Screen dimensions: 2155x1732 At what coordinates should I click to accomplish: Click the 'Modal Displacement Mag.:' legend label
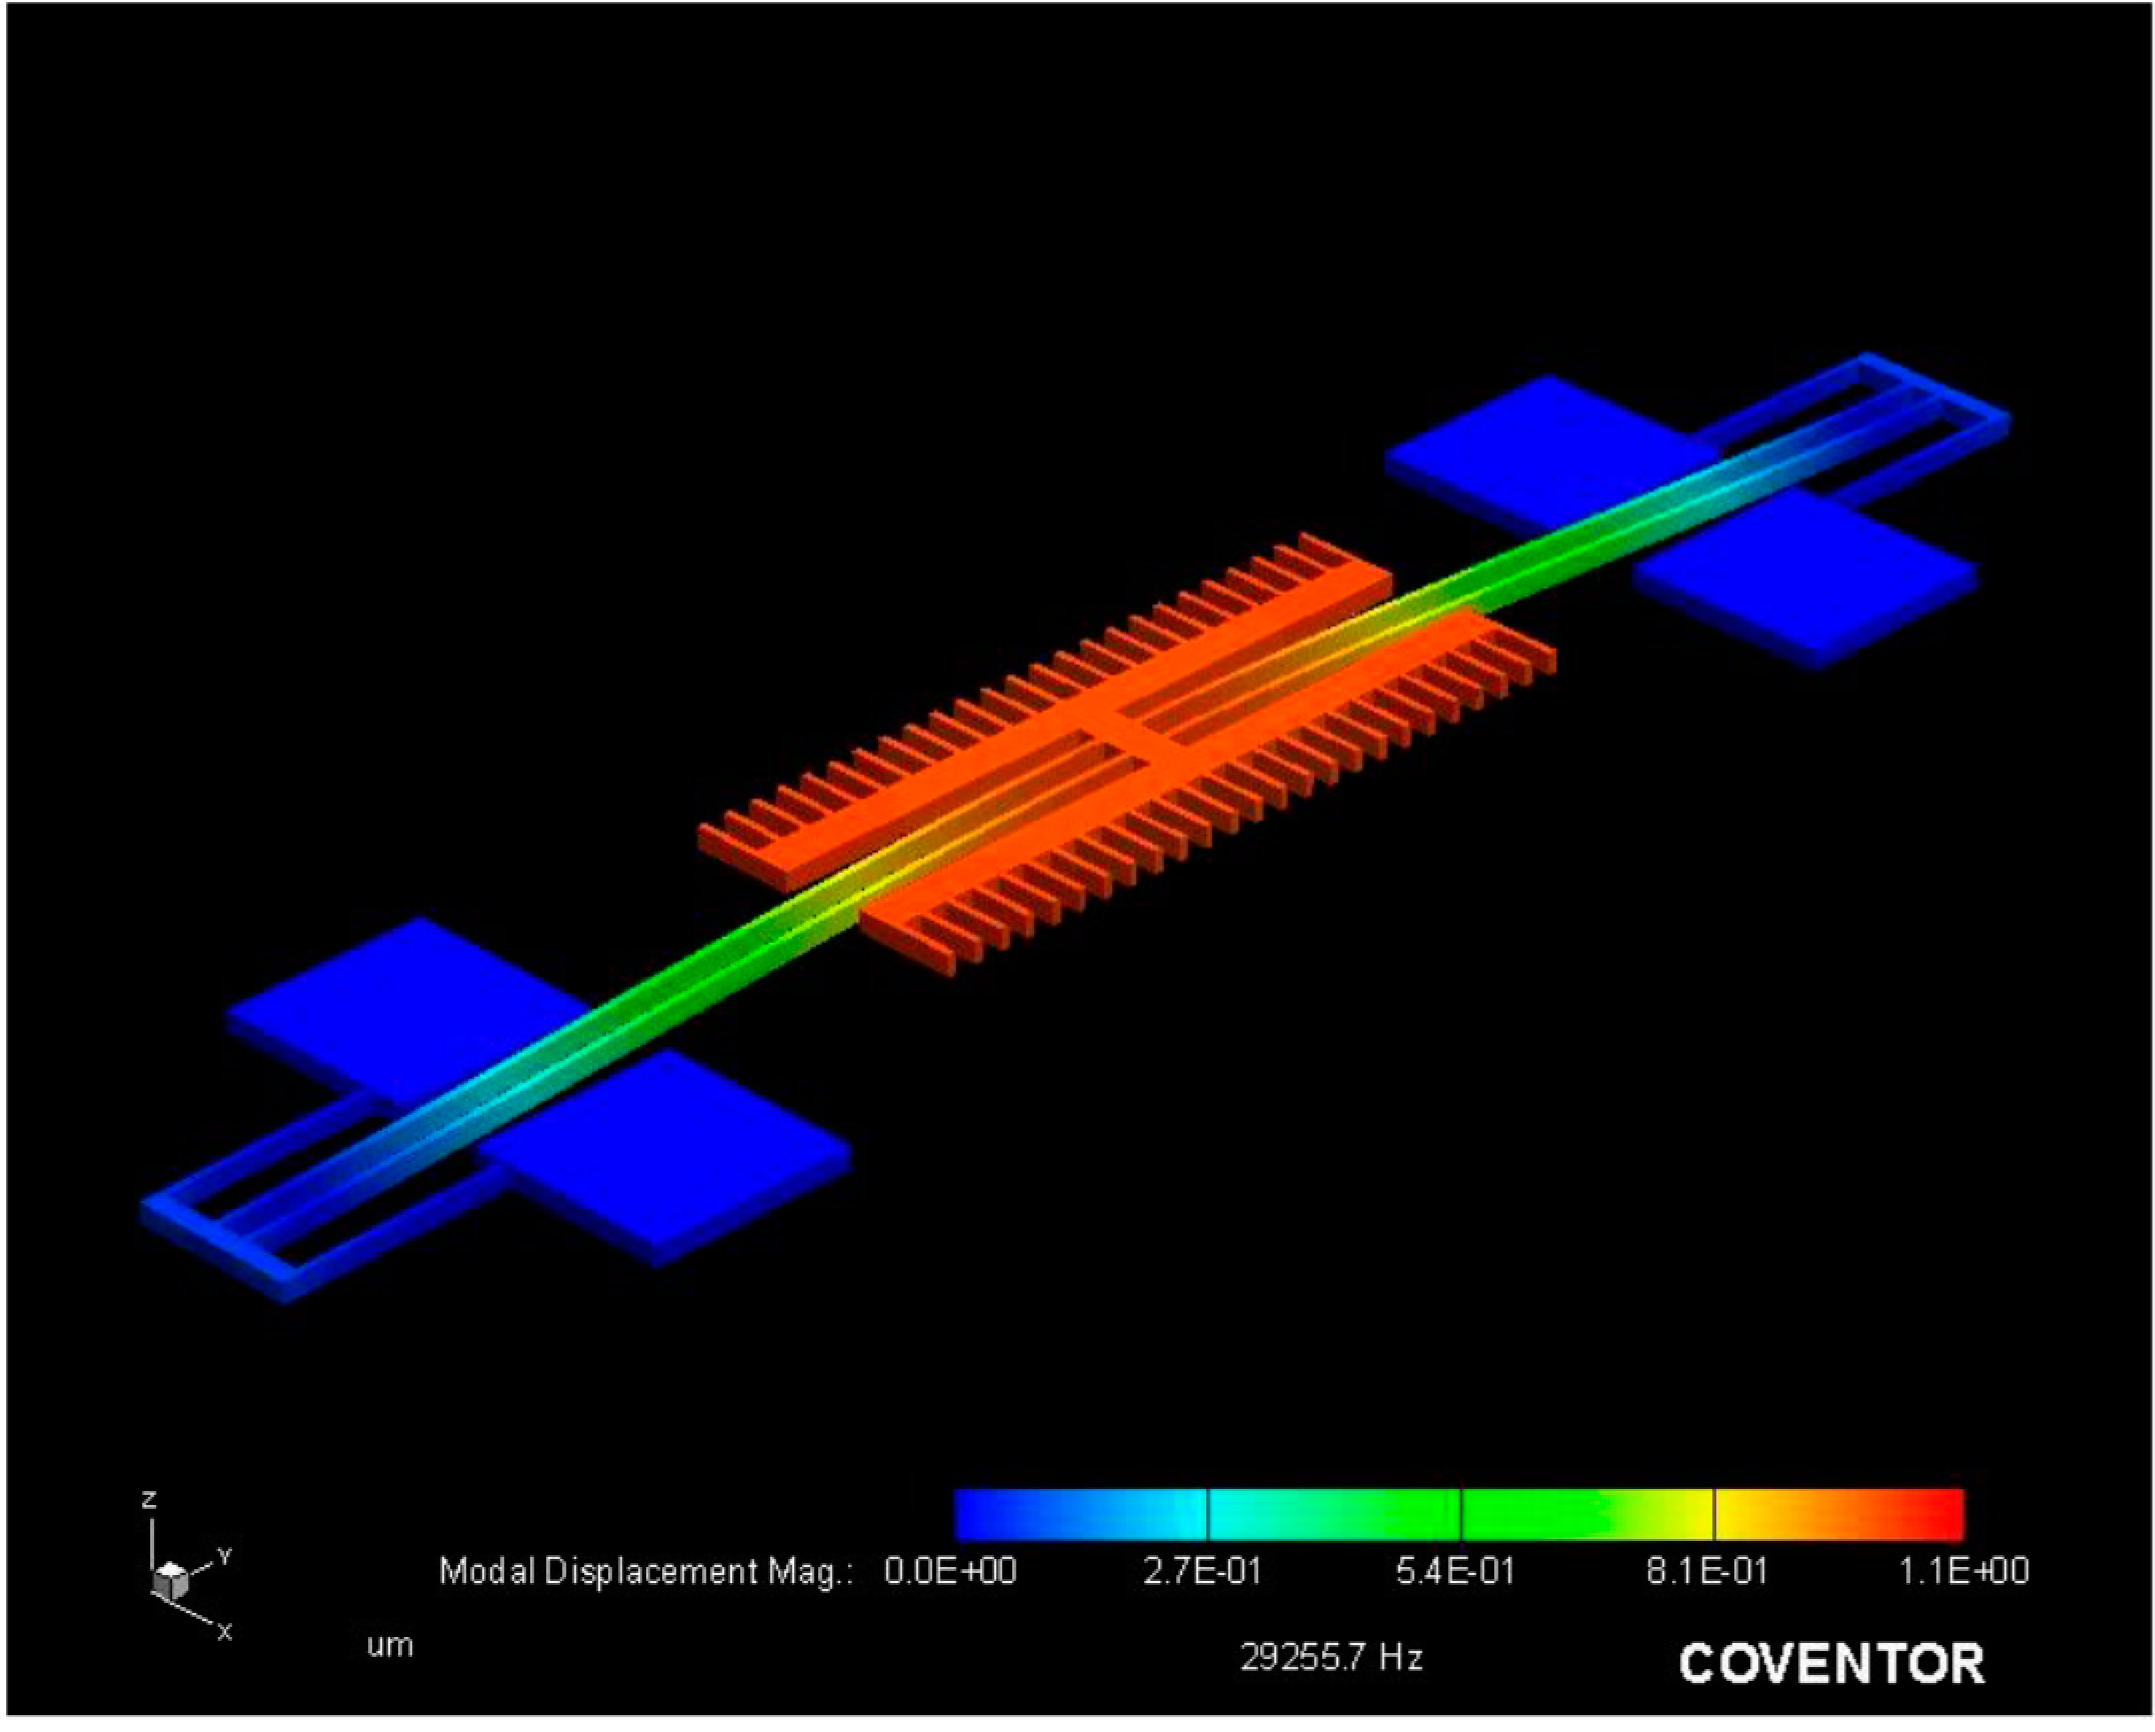point(646,1572)
